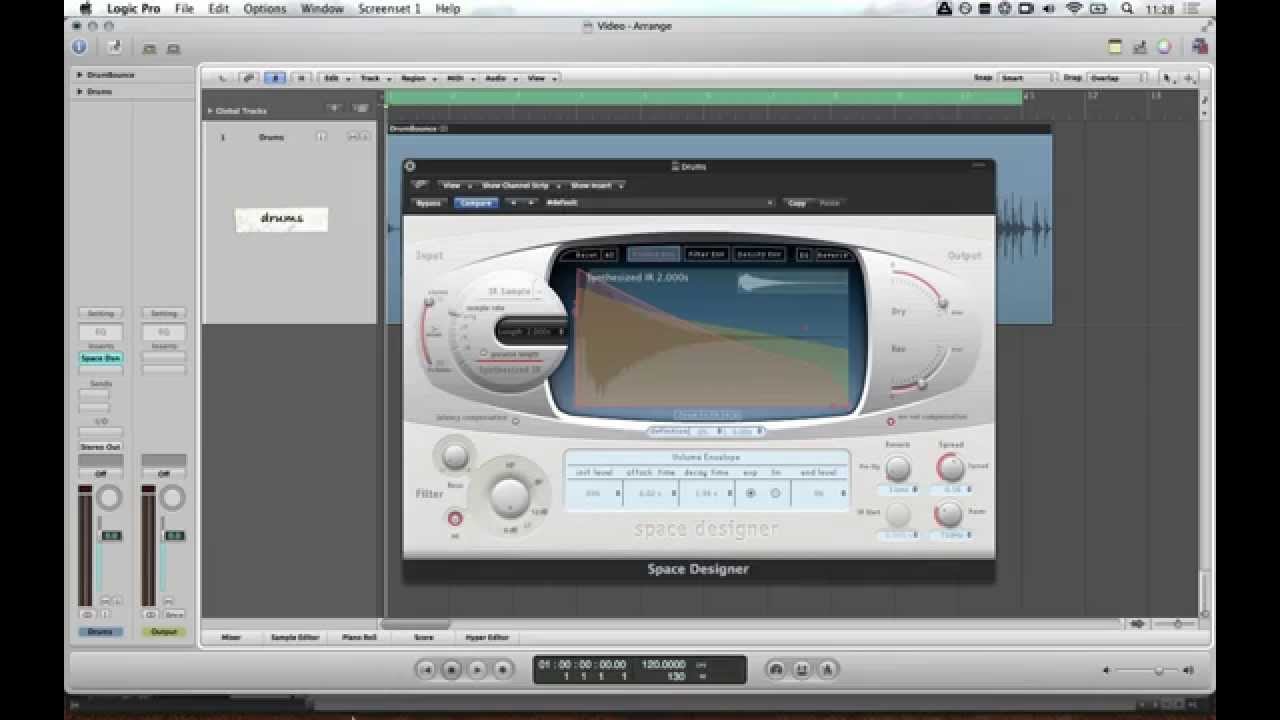Select previous plugin setting arrow

[x=515, y=203]
